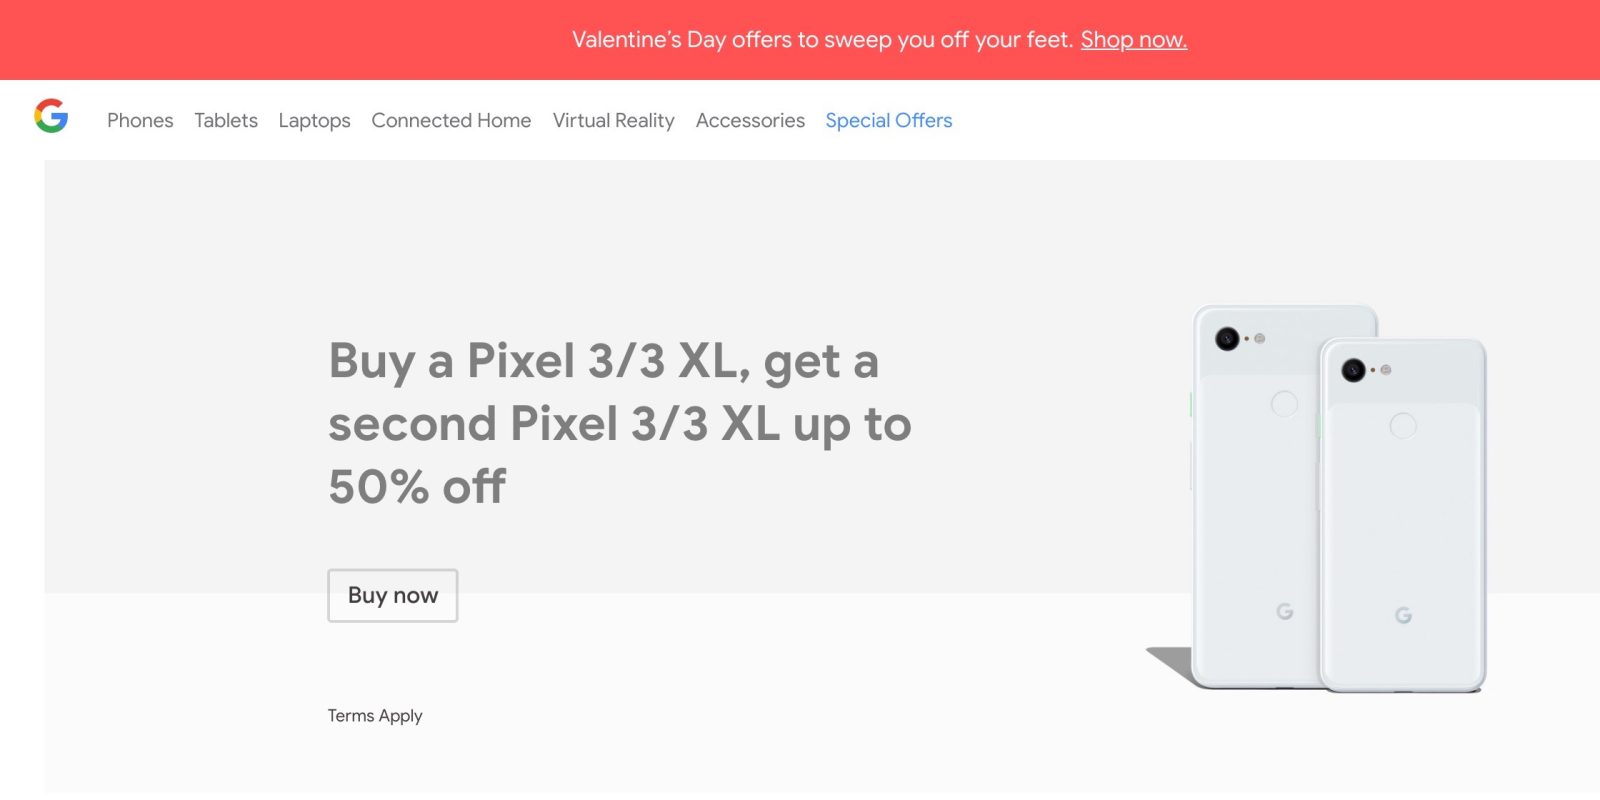Screen dimensions: 1600x800
Task: Click the G logo on the back-left phone
Action: [x=1285, y=611]
